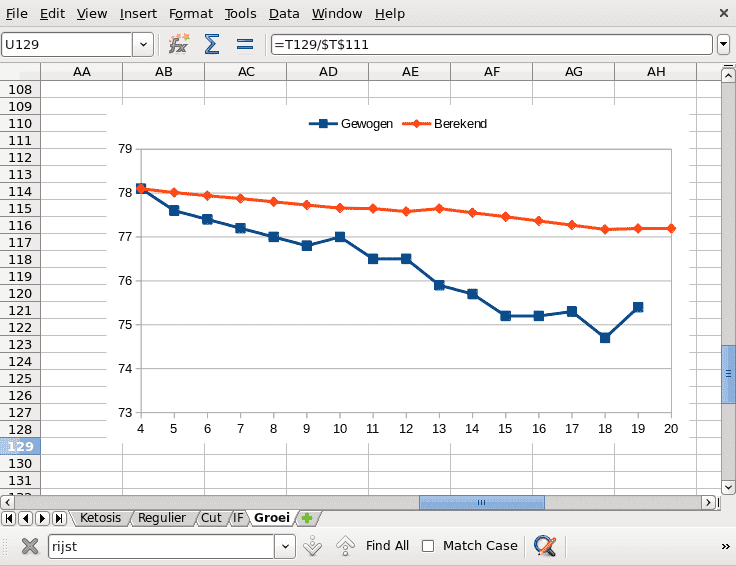Screen dimensions: 736x566
Task: Switch to the Ketosis sheet tab
Action: pyautogui.click(x=100, y=518)
